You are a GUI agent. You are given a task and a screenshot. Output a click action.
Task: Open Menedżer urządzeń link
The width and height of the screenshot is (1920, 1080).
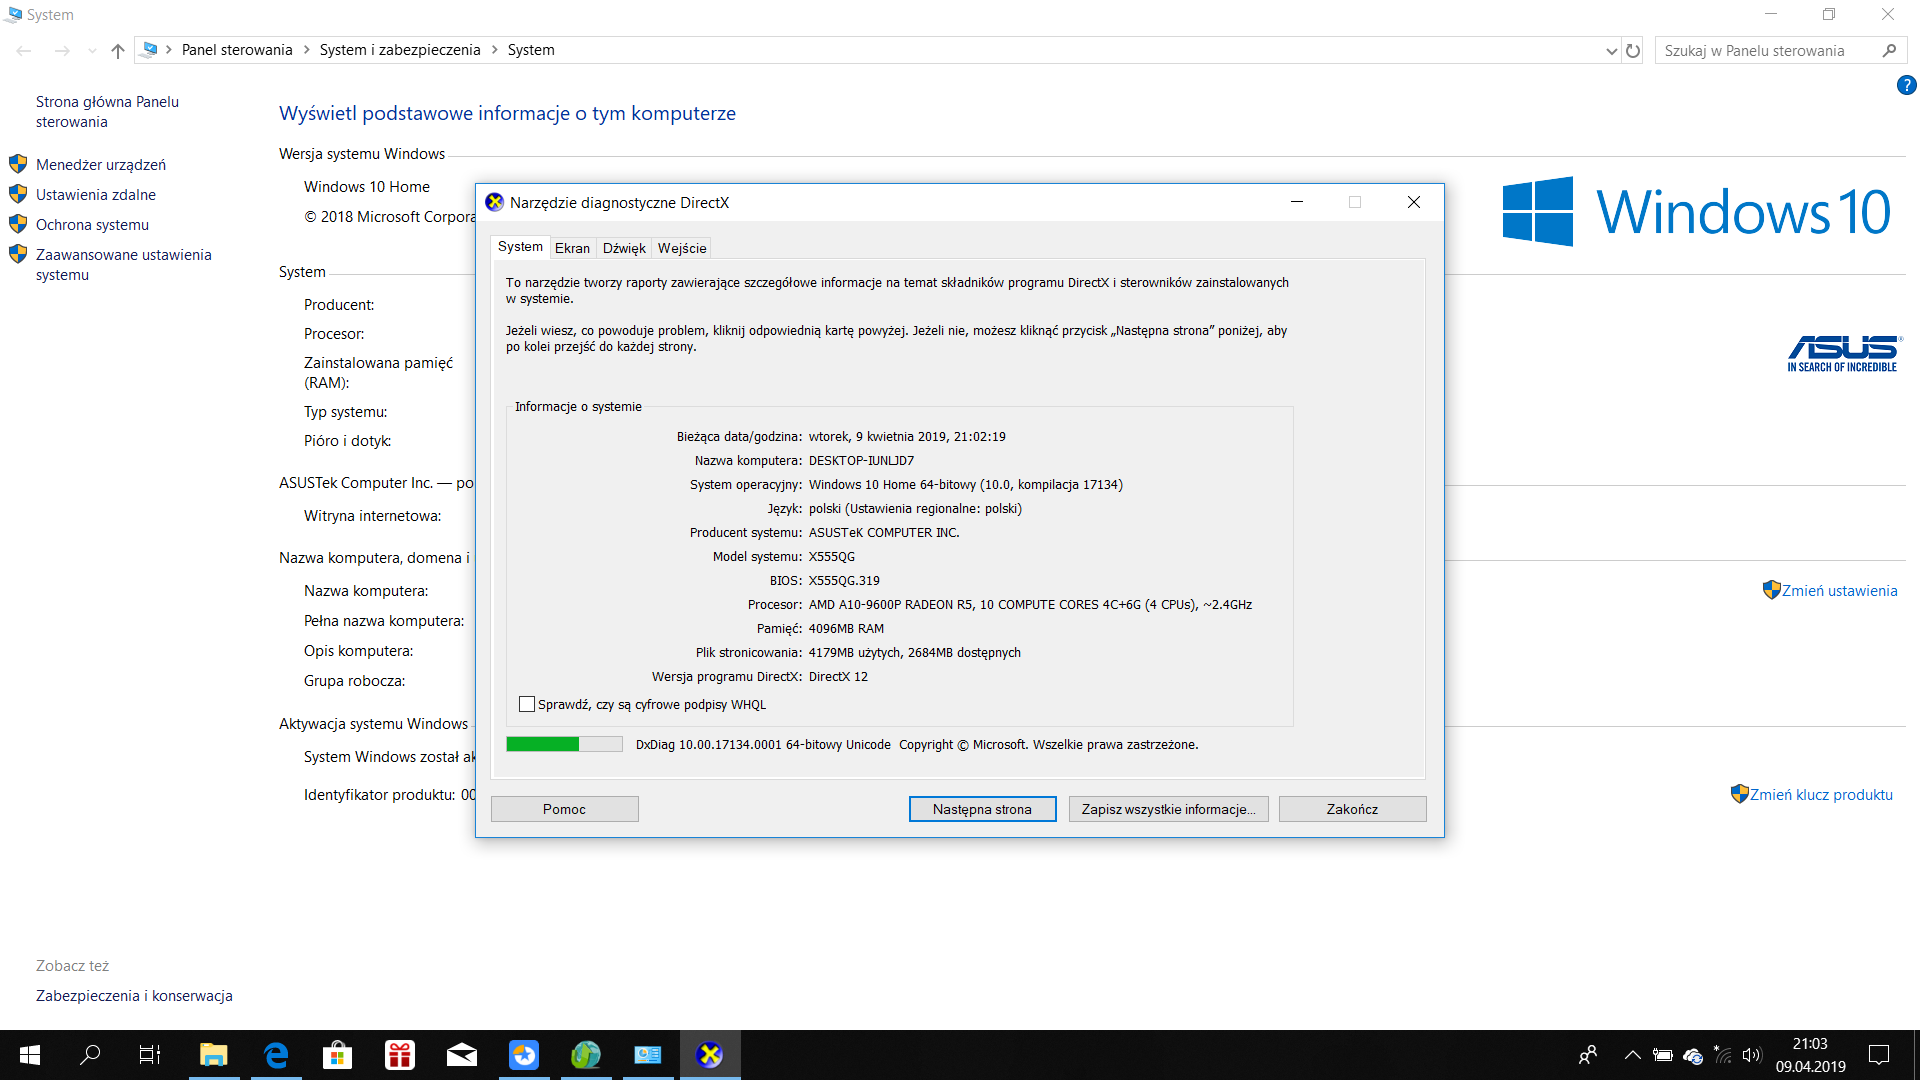101,165
